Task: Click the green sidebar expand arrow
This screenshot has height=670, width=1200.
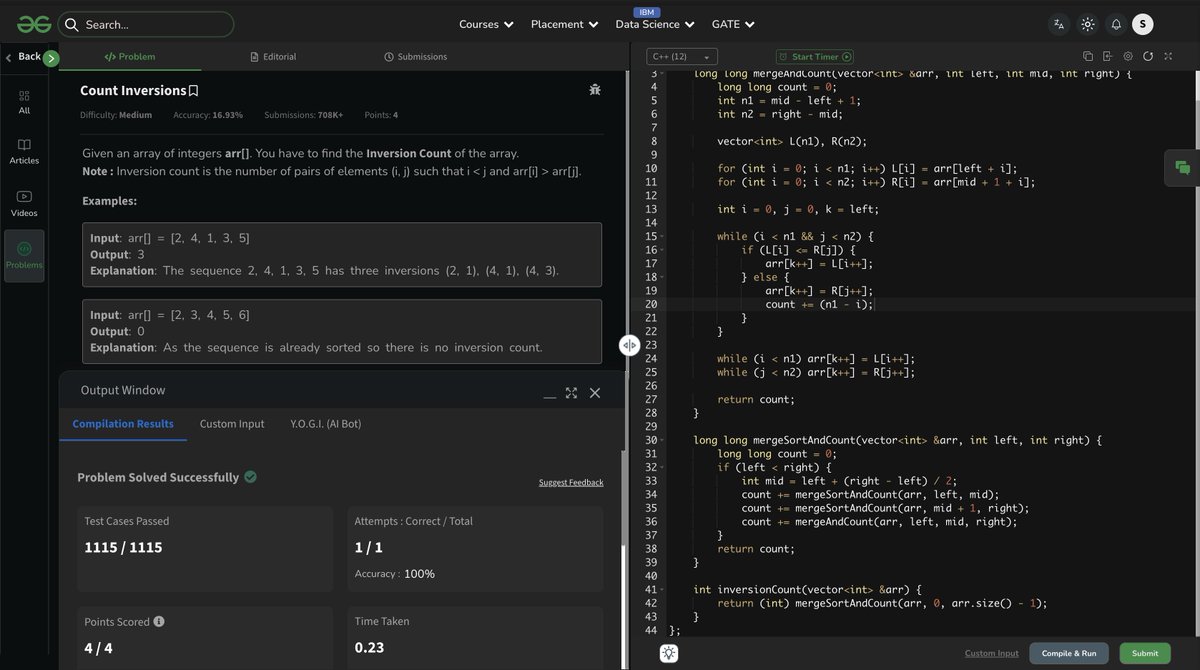Action: 52,59
